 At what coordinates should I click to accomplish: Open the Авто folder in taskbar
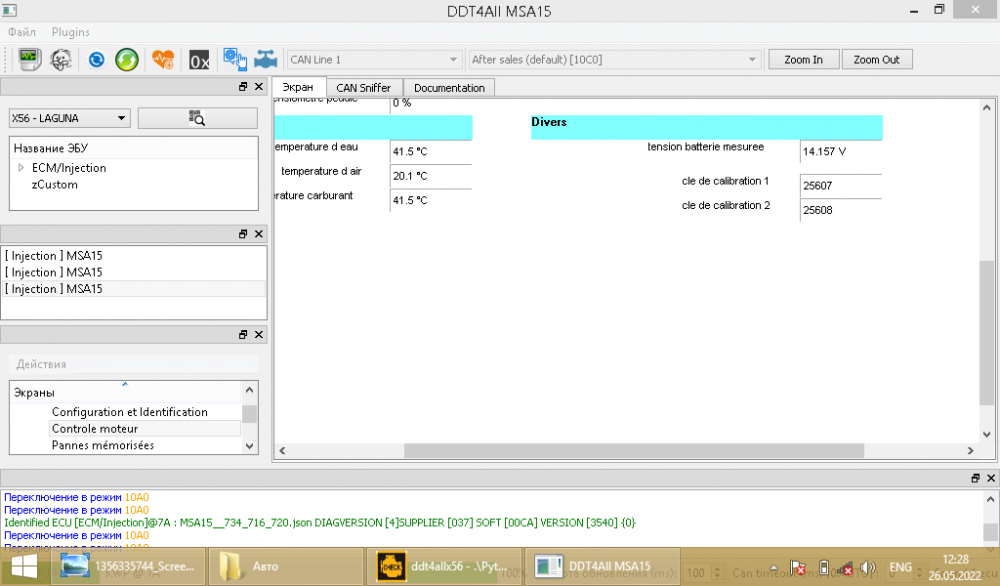pos(284,566)
